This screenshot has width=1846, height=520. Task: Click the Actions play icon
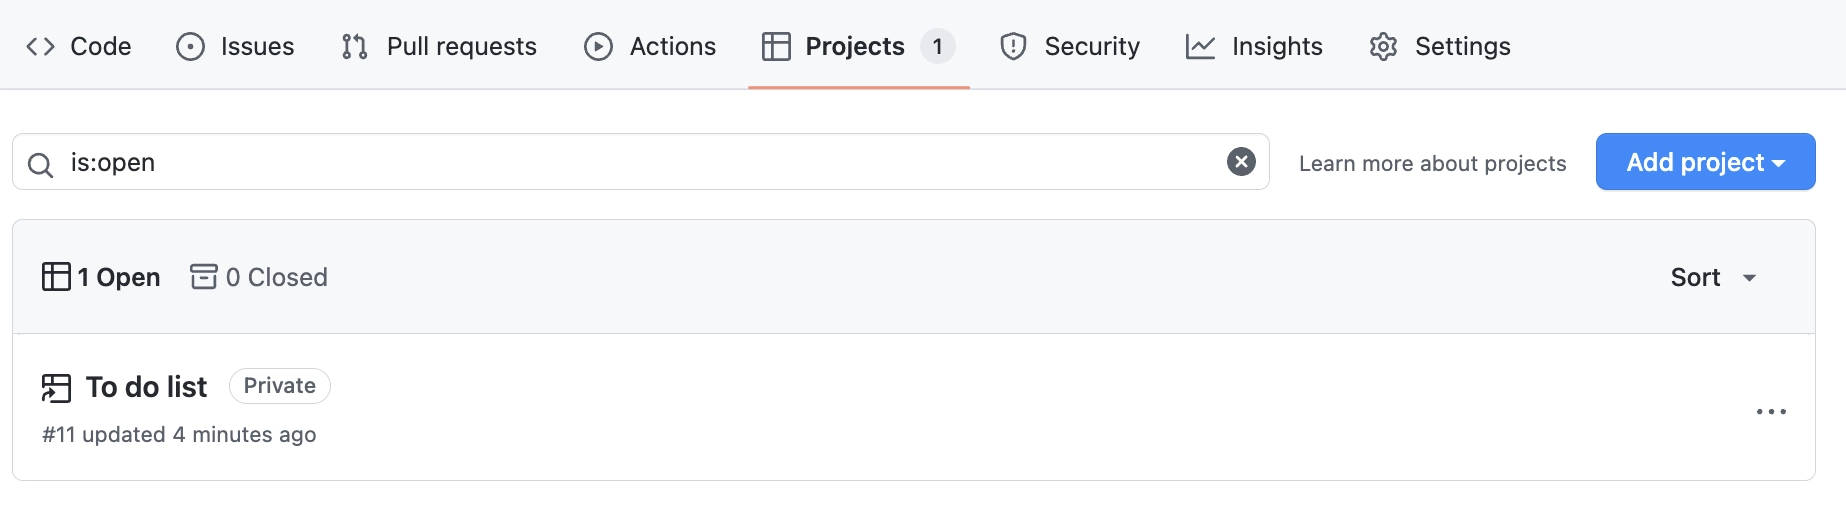(x=598, y=46)
